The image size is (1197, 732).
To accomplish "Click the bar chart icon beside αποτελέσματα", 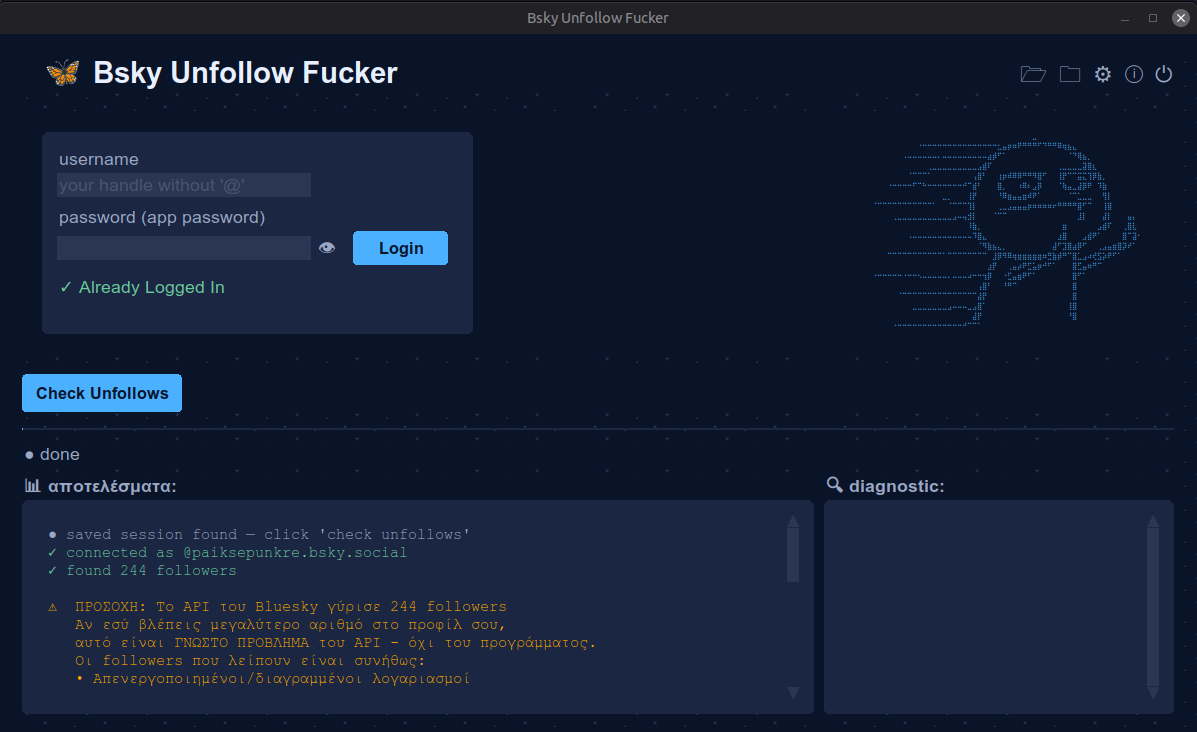I will pyautogui.click(x=33, y=486).
